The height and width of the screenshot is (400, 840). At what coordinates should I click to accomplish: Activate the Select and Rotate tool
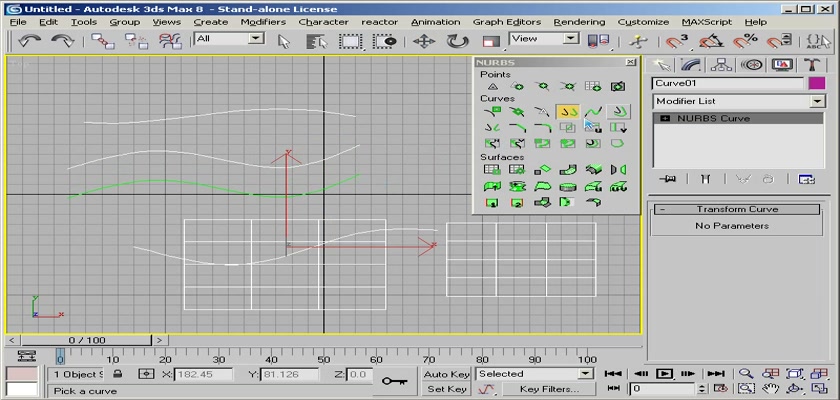coord(457,41)
